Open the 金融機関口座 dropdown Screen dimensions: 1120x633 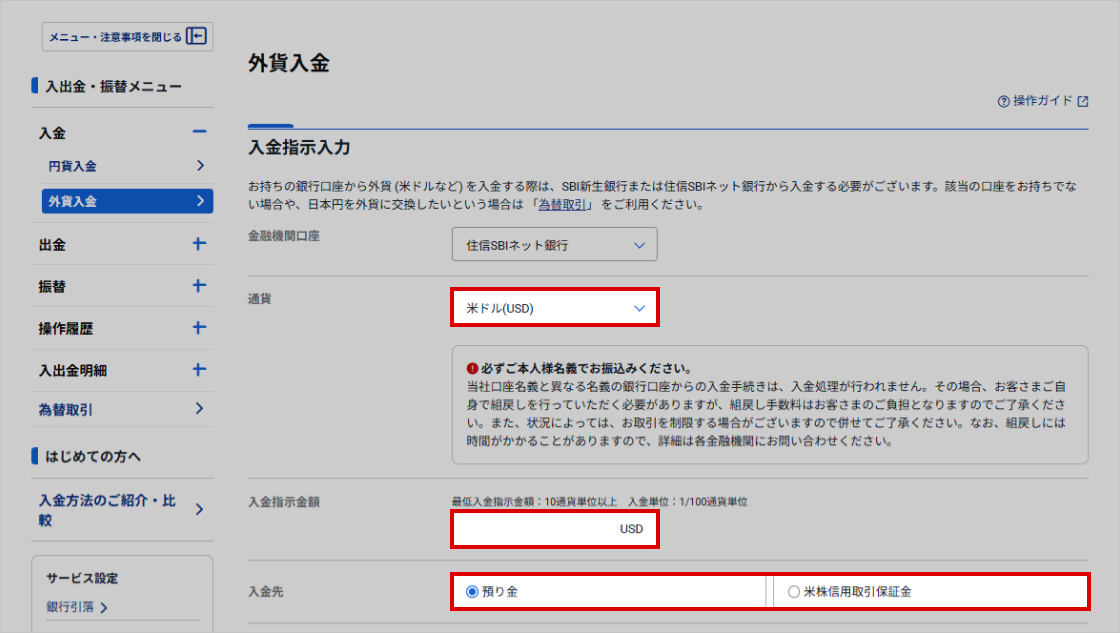[554, 245]
